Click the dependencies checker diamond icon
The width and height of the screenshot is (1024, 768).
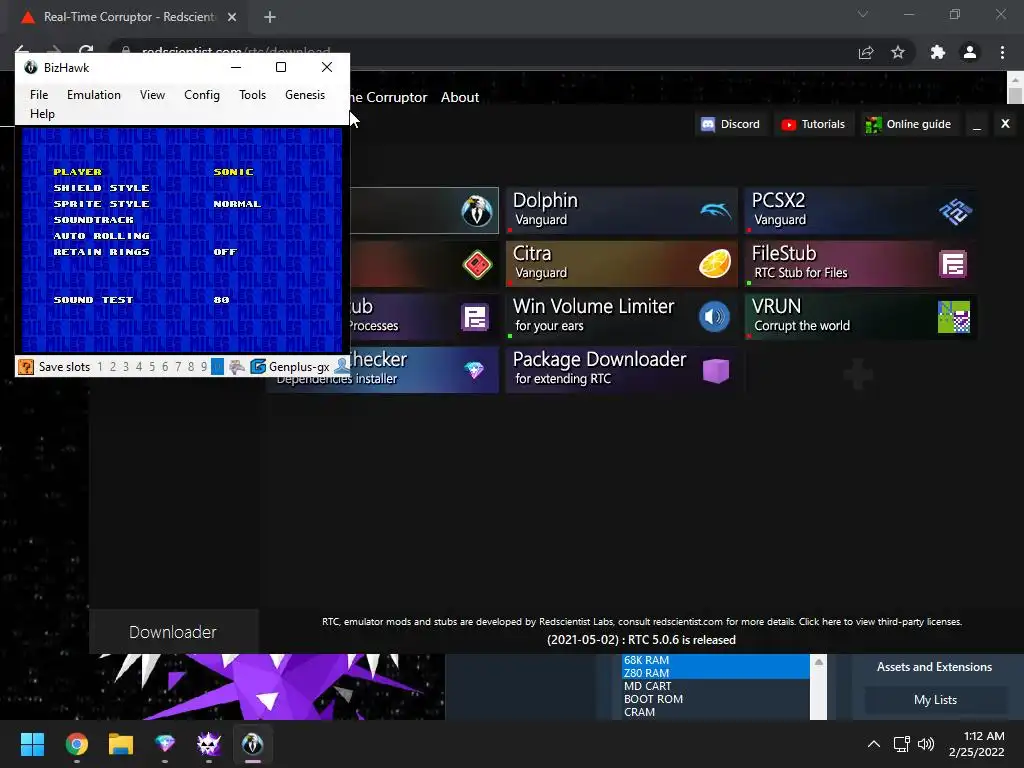(474, 370)
